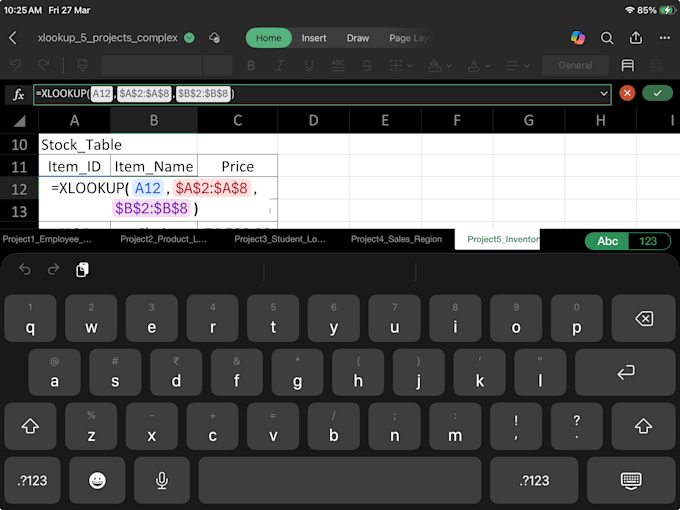
Task: Toggle italic formatting
Action: click(280, 65)
